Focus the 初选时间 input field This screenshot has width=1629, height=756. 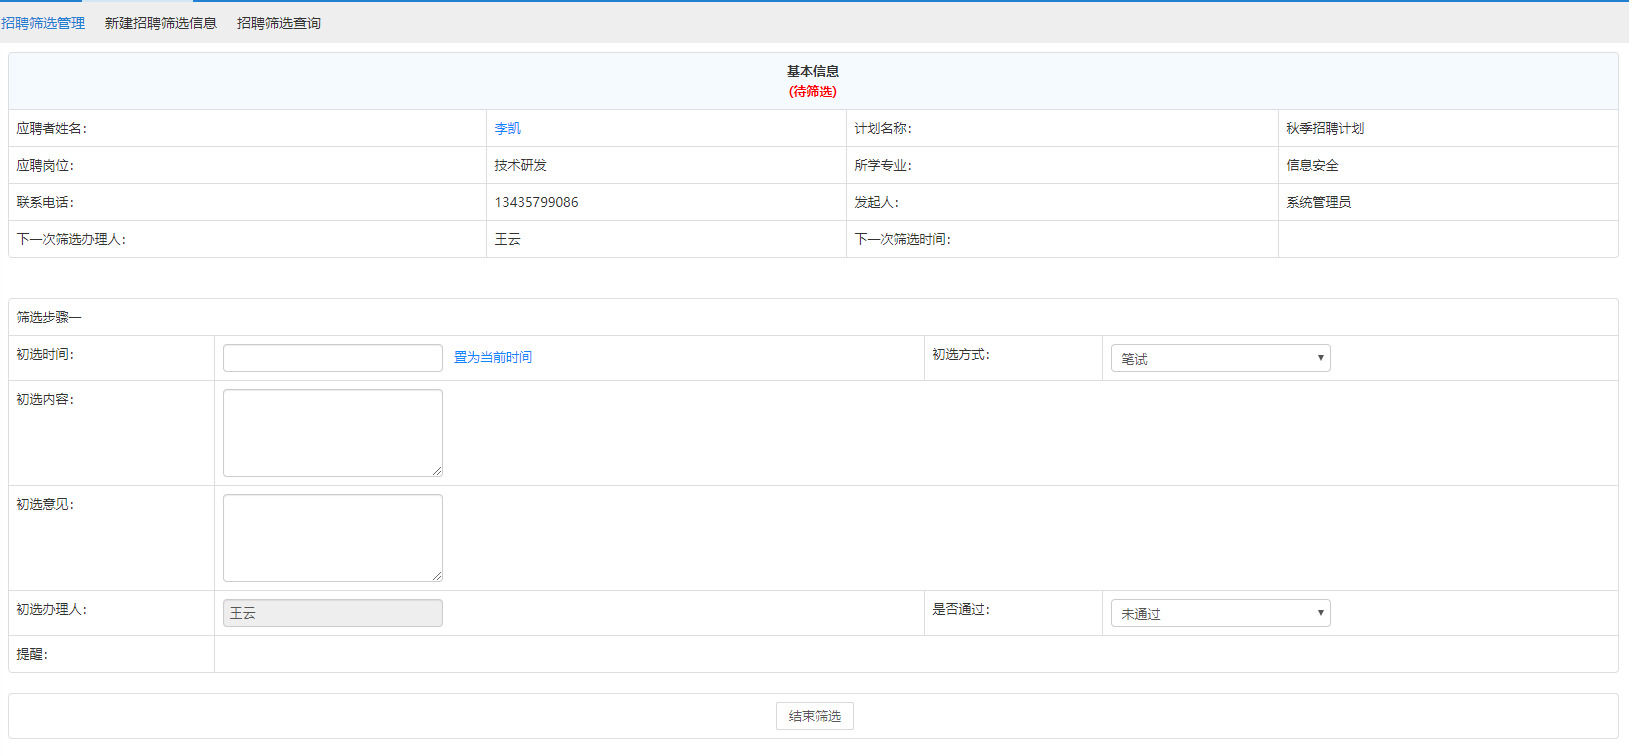click(332, 358)
